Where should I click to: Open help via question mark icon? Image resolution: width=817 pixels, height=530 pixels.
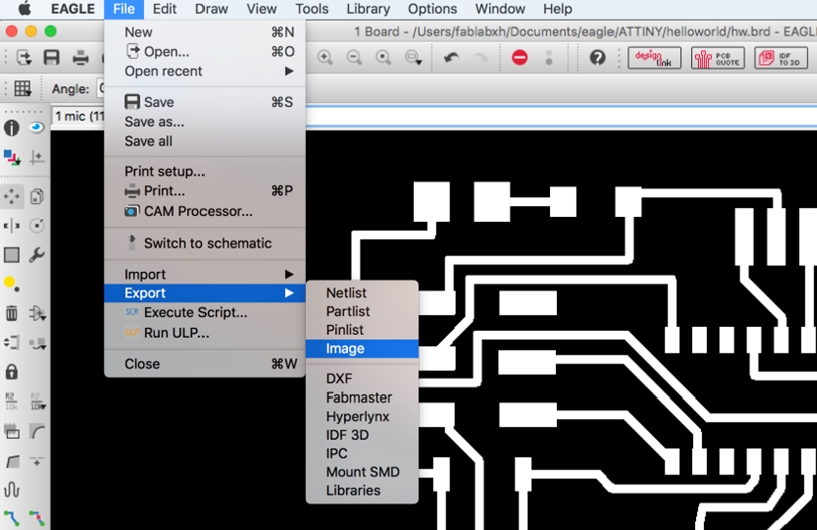click(x=598, y=57)
